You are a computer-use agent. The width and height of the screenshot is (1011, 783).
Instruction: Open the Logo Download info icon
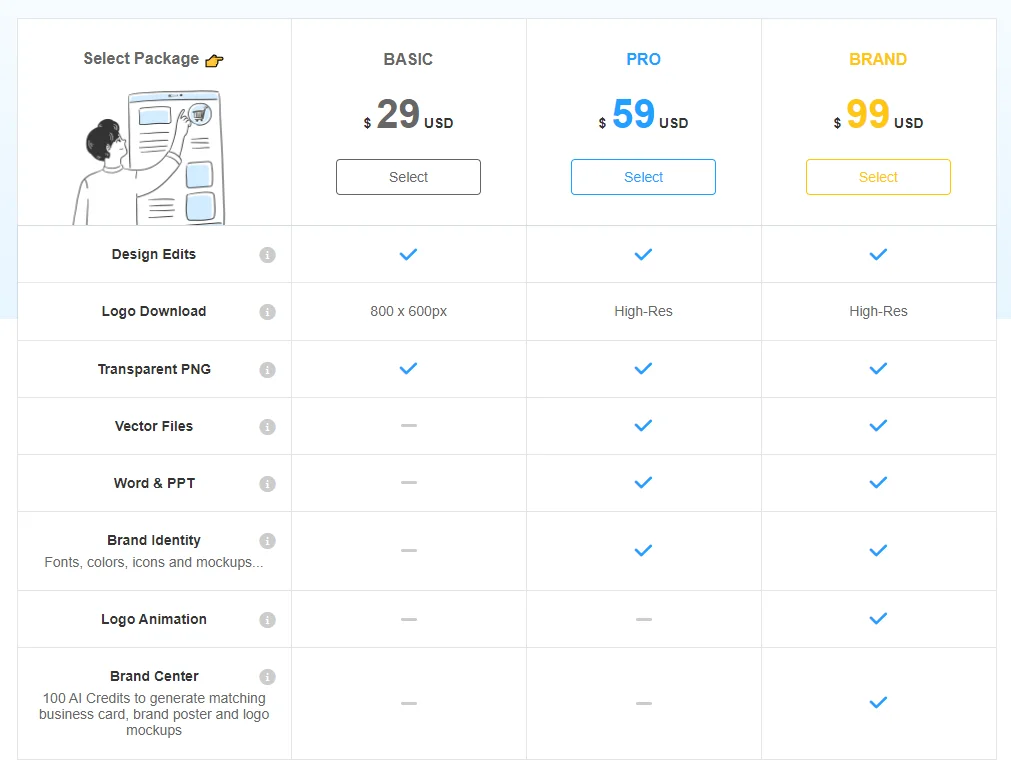[268, 312]
